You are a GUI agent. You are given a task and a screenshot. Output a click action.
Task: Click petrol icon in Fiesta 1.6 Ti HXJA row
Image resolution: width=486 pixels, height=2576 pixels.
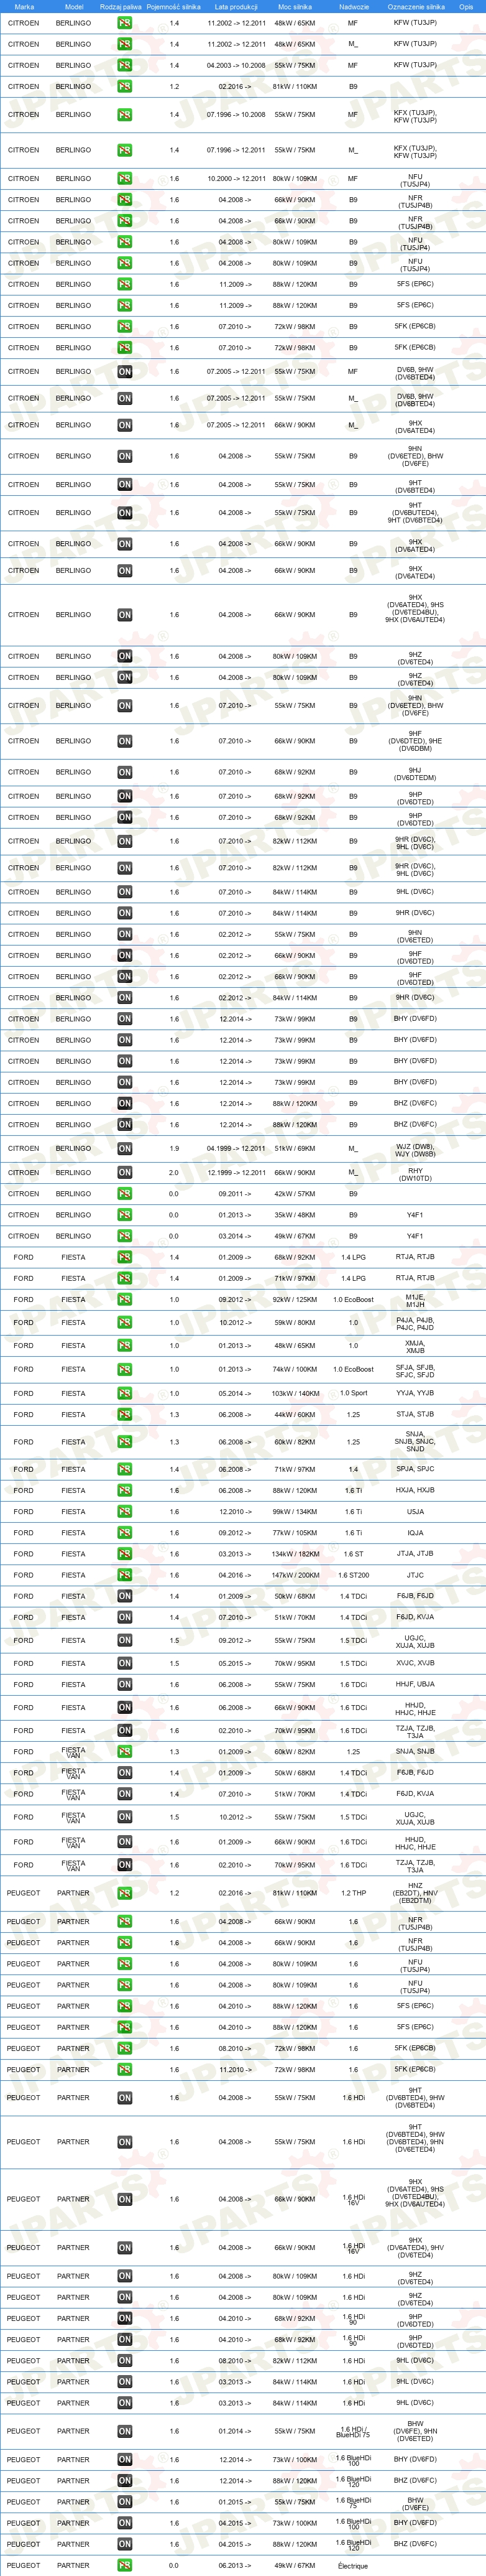(125, 1490)
